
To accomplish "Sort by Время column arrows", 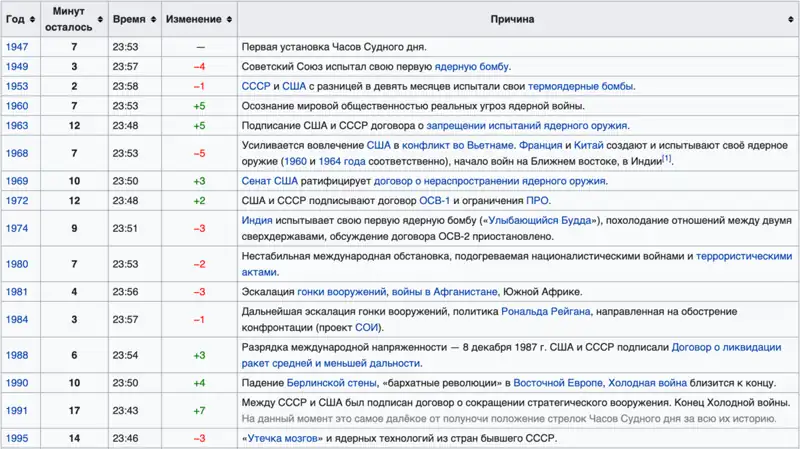I will point(153,19).
